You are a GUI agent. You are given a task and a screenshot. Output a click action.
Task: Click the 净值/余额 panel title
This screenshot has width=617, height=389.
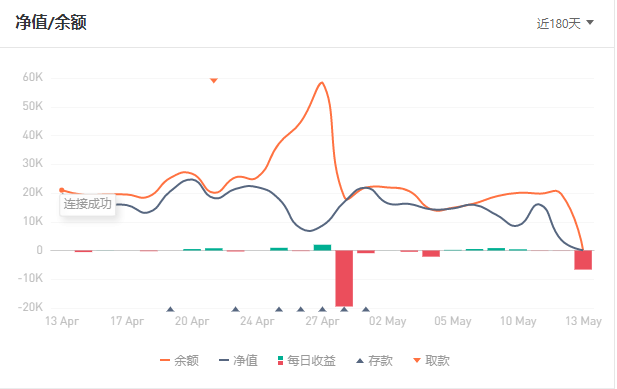(51, 22)
